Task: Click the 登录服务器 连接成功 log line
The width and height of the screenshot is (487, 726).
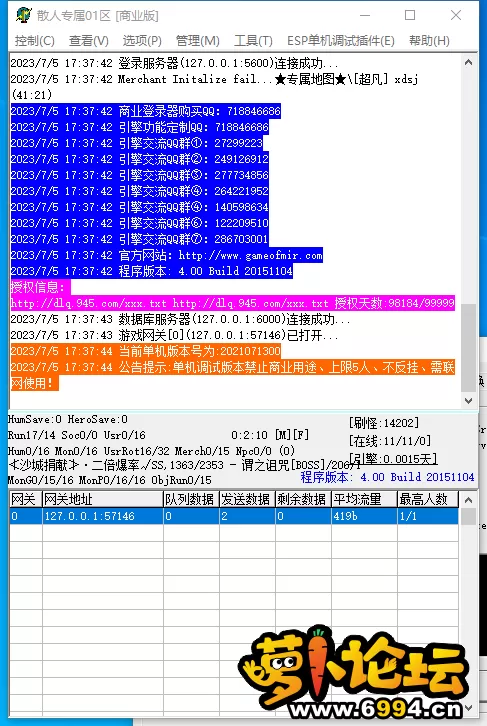Action: pos(174,63)
